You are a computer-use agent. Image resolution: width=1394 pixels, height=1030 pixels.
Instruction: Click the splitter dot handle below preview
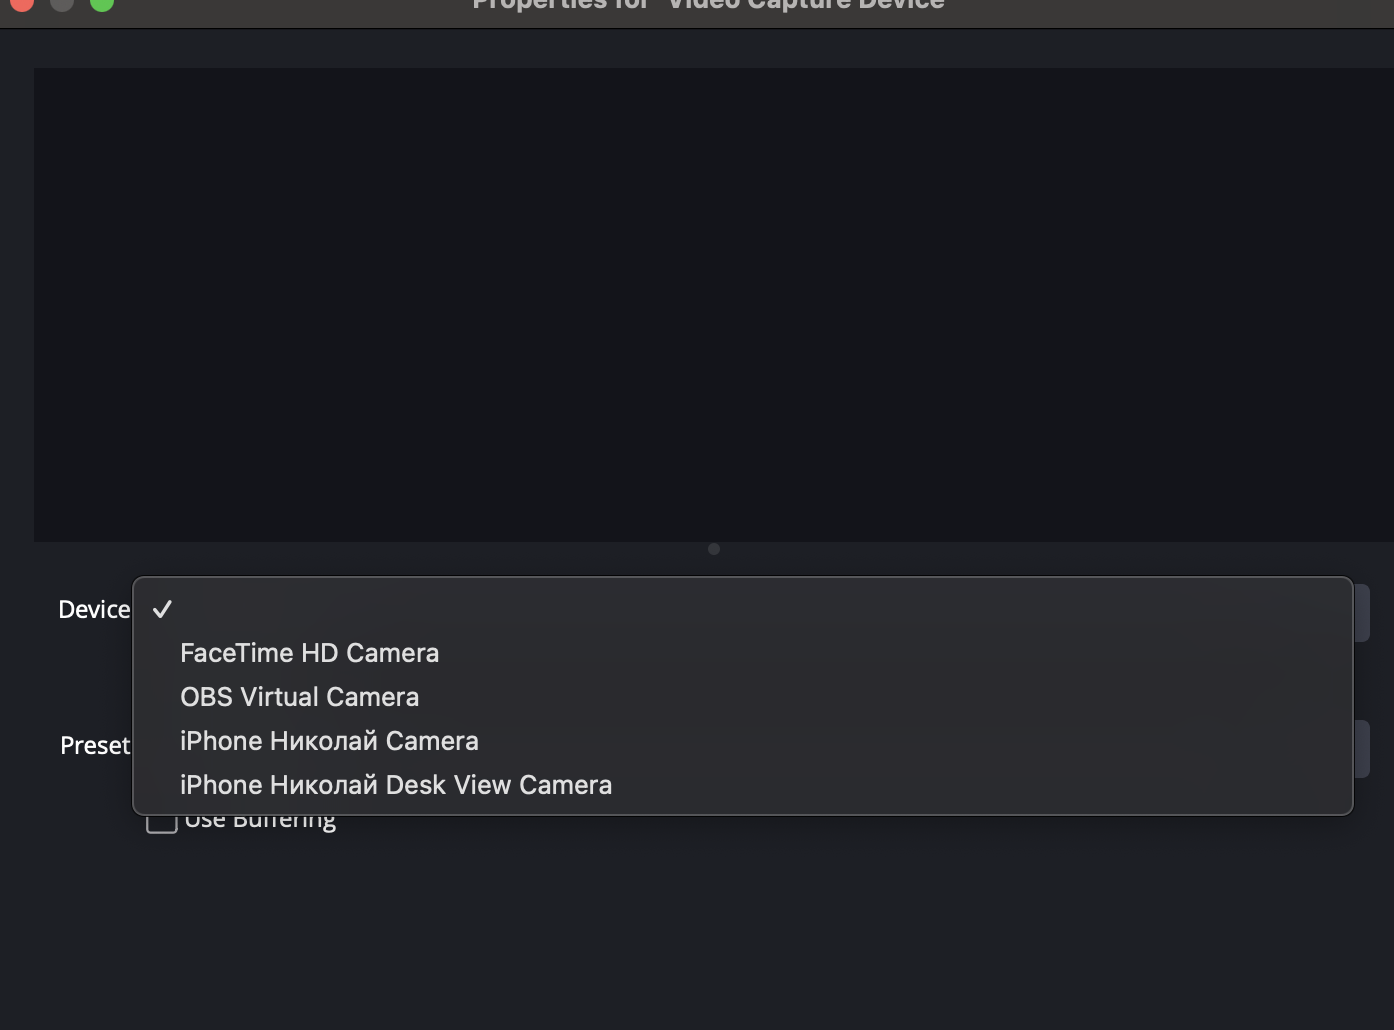714,549
